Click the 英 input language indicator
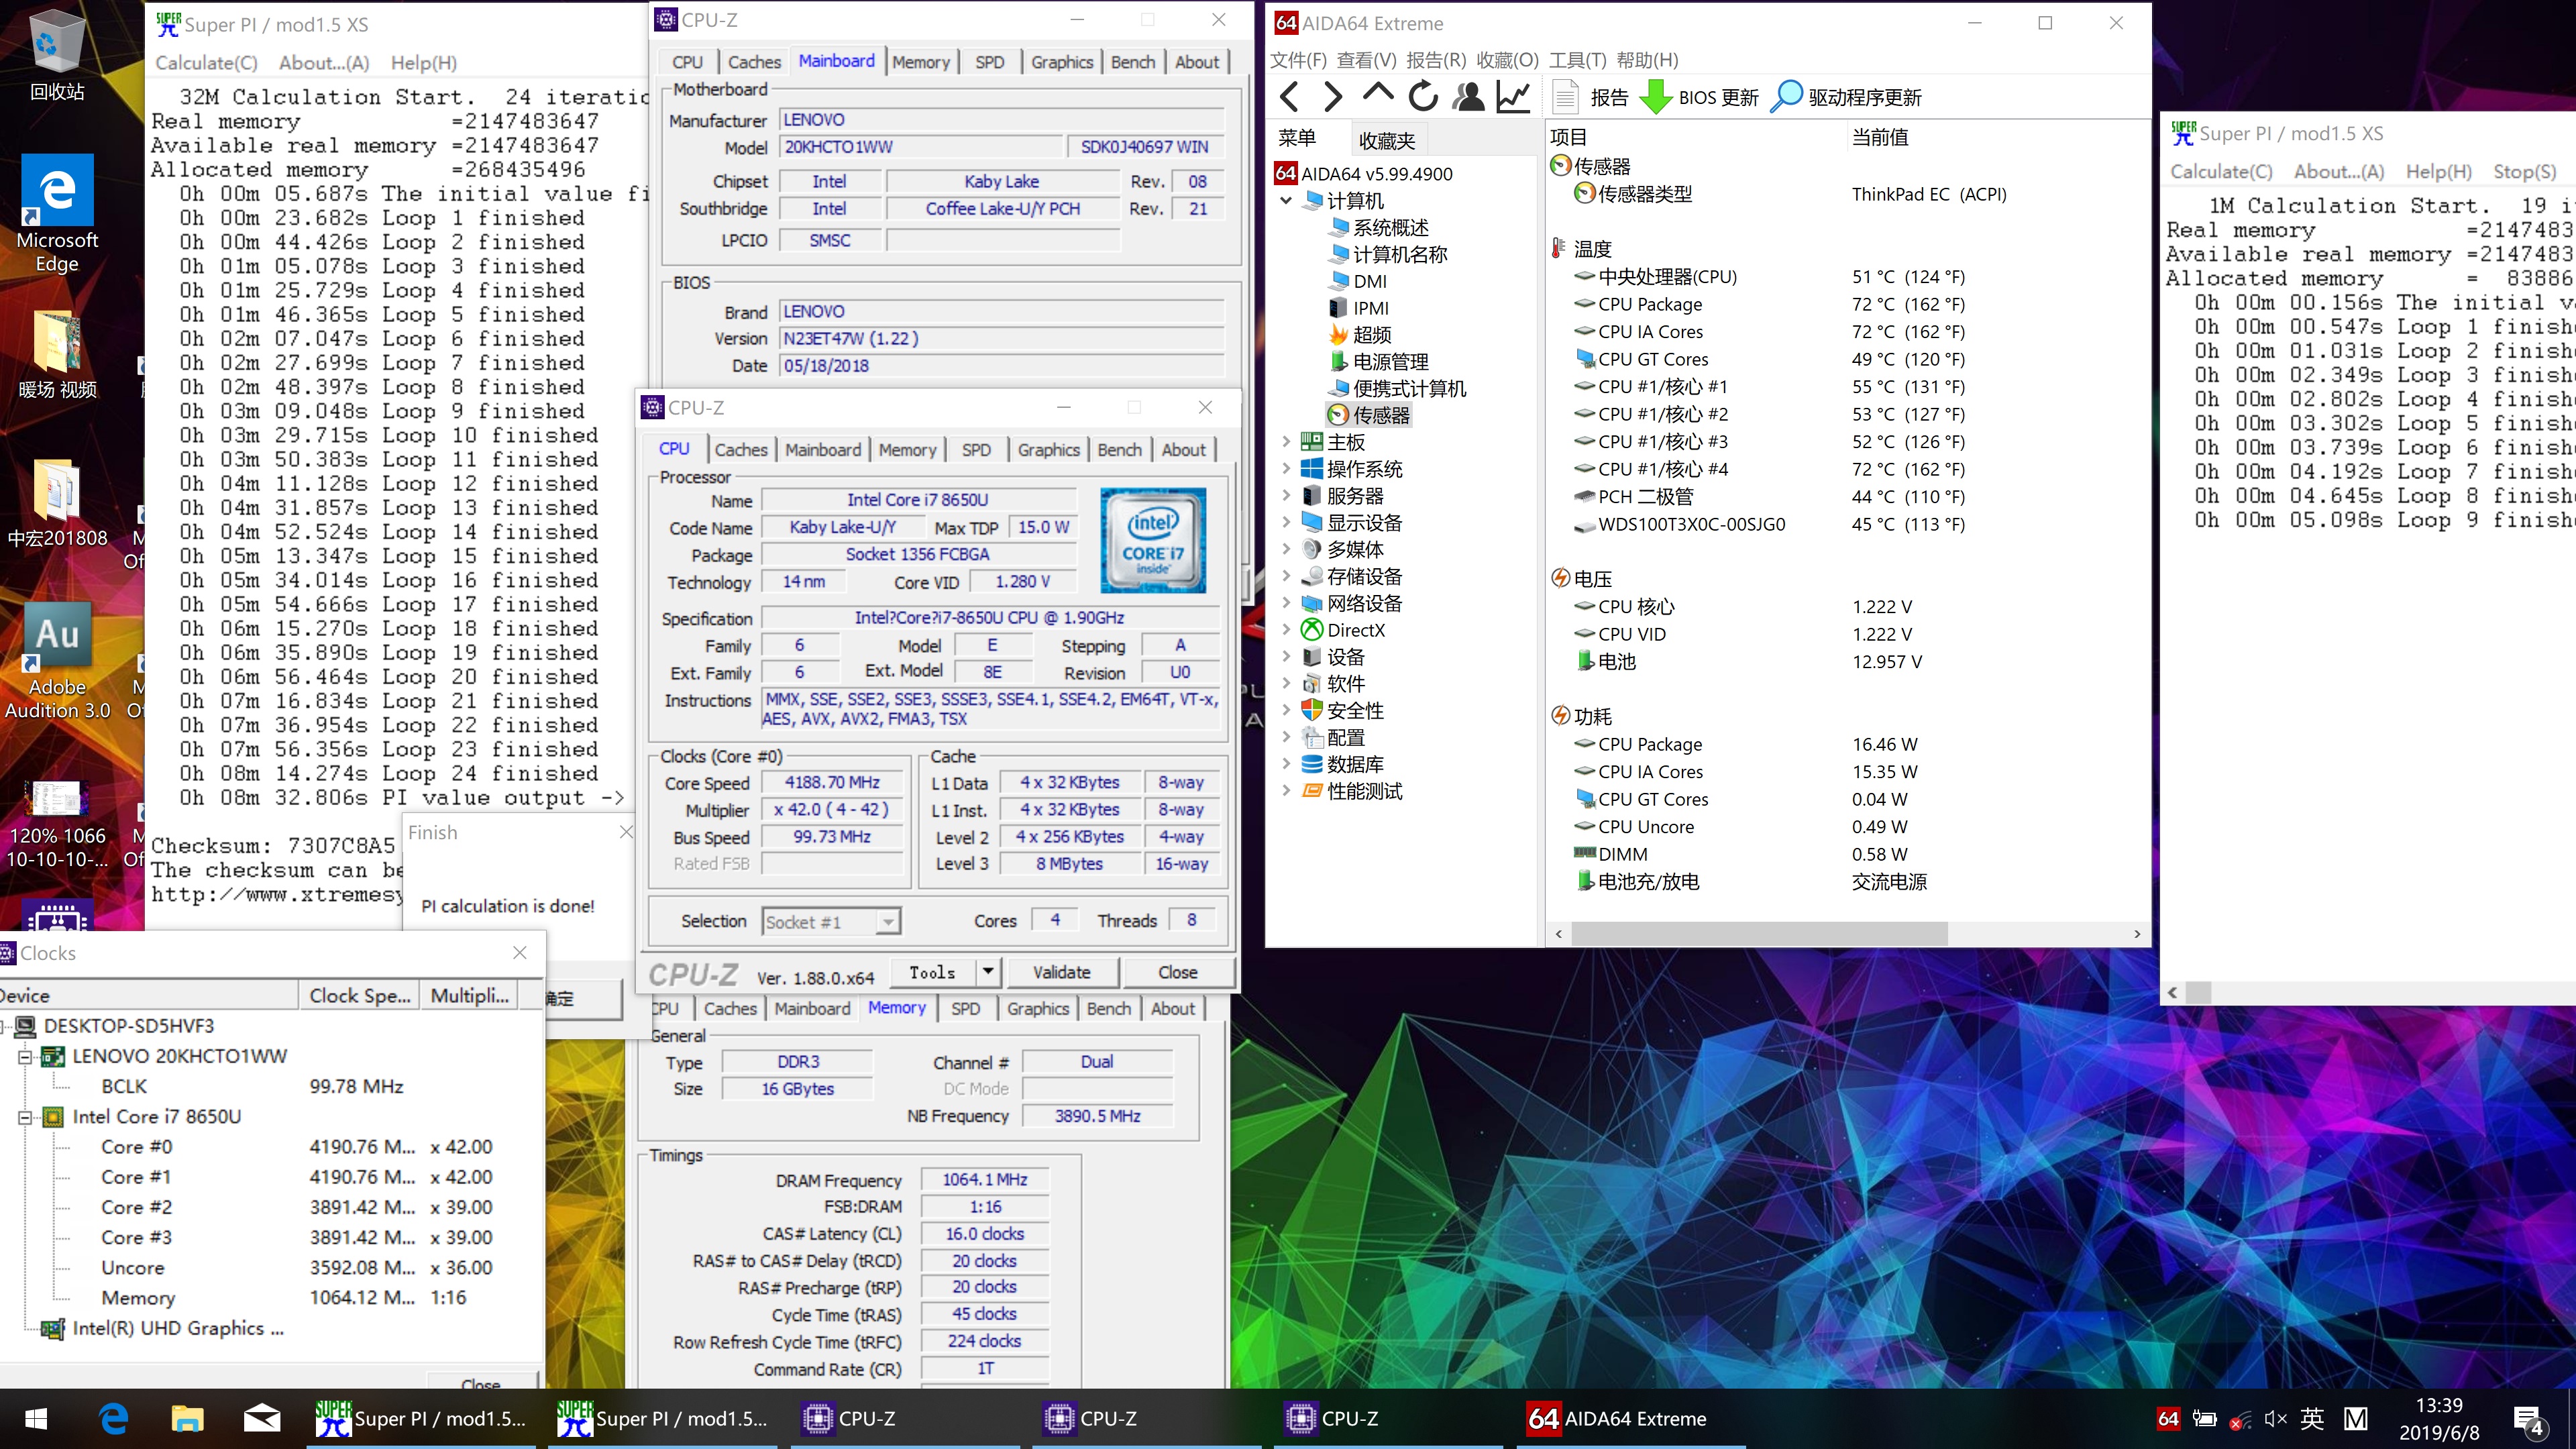 click(2312, 1419)
